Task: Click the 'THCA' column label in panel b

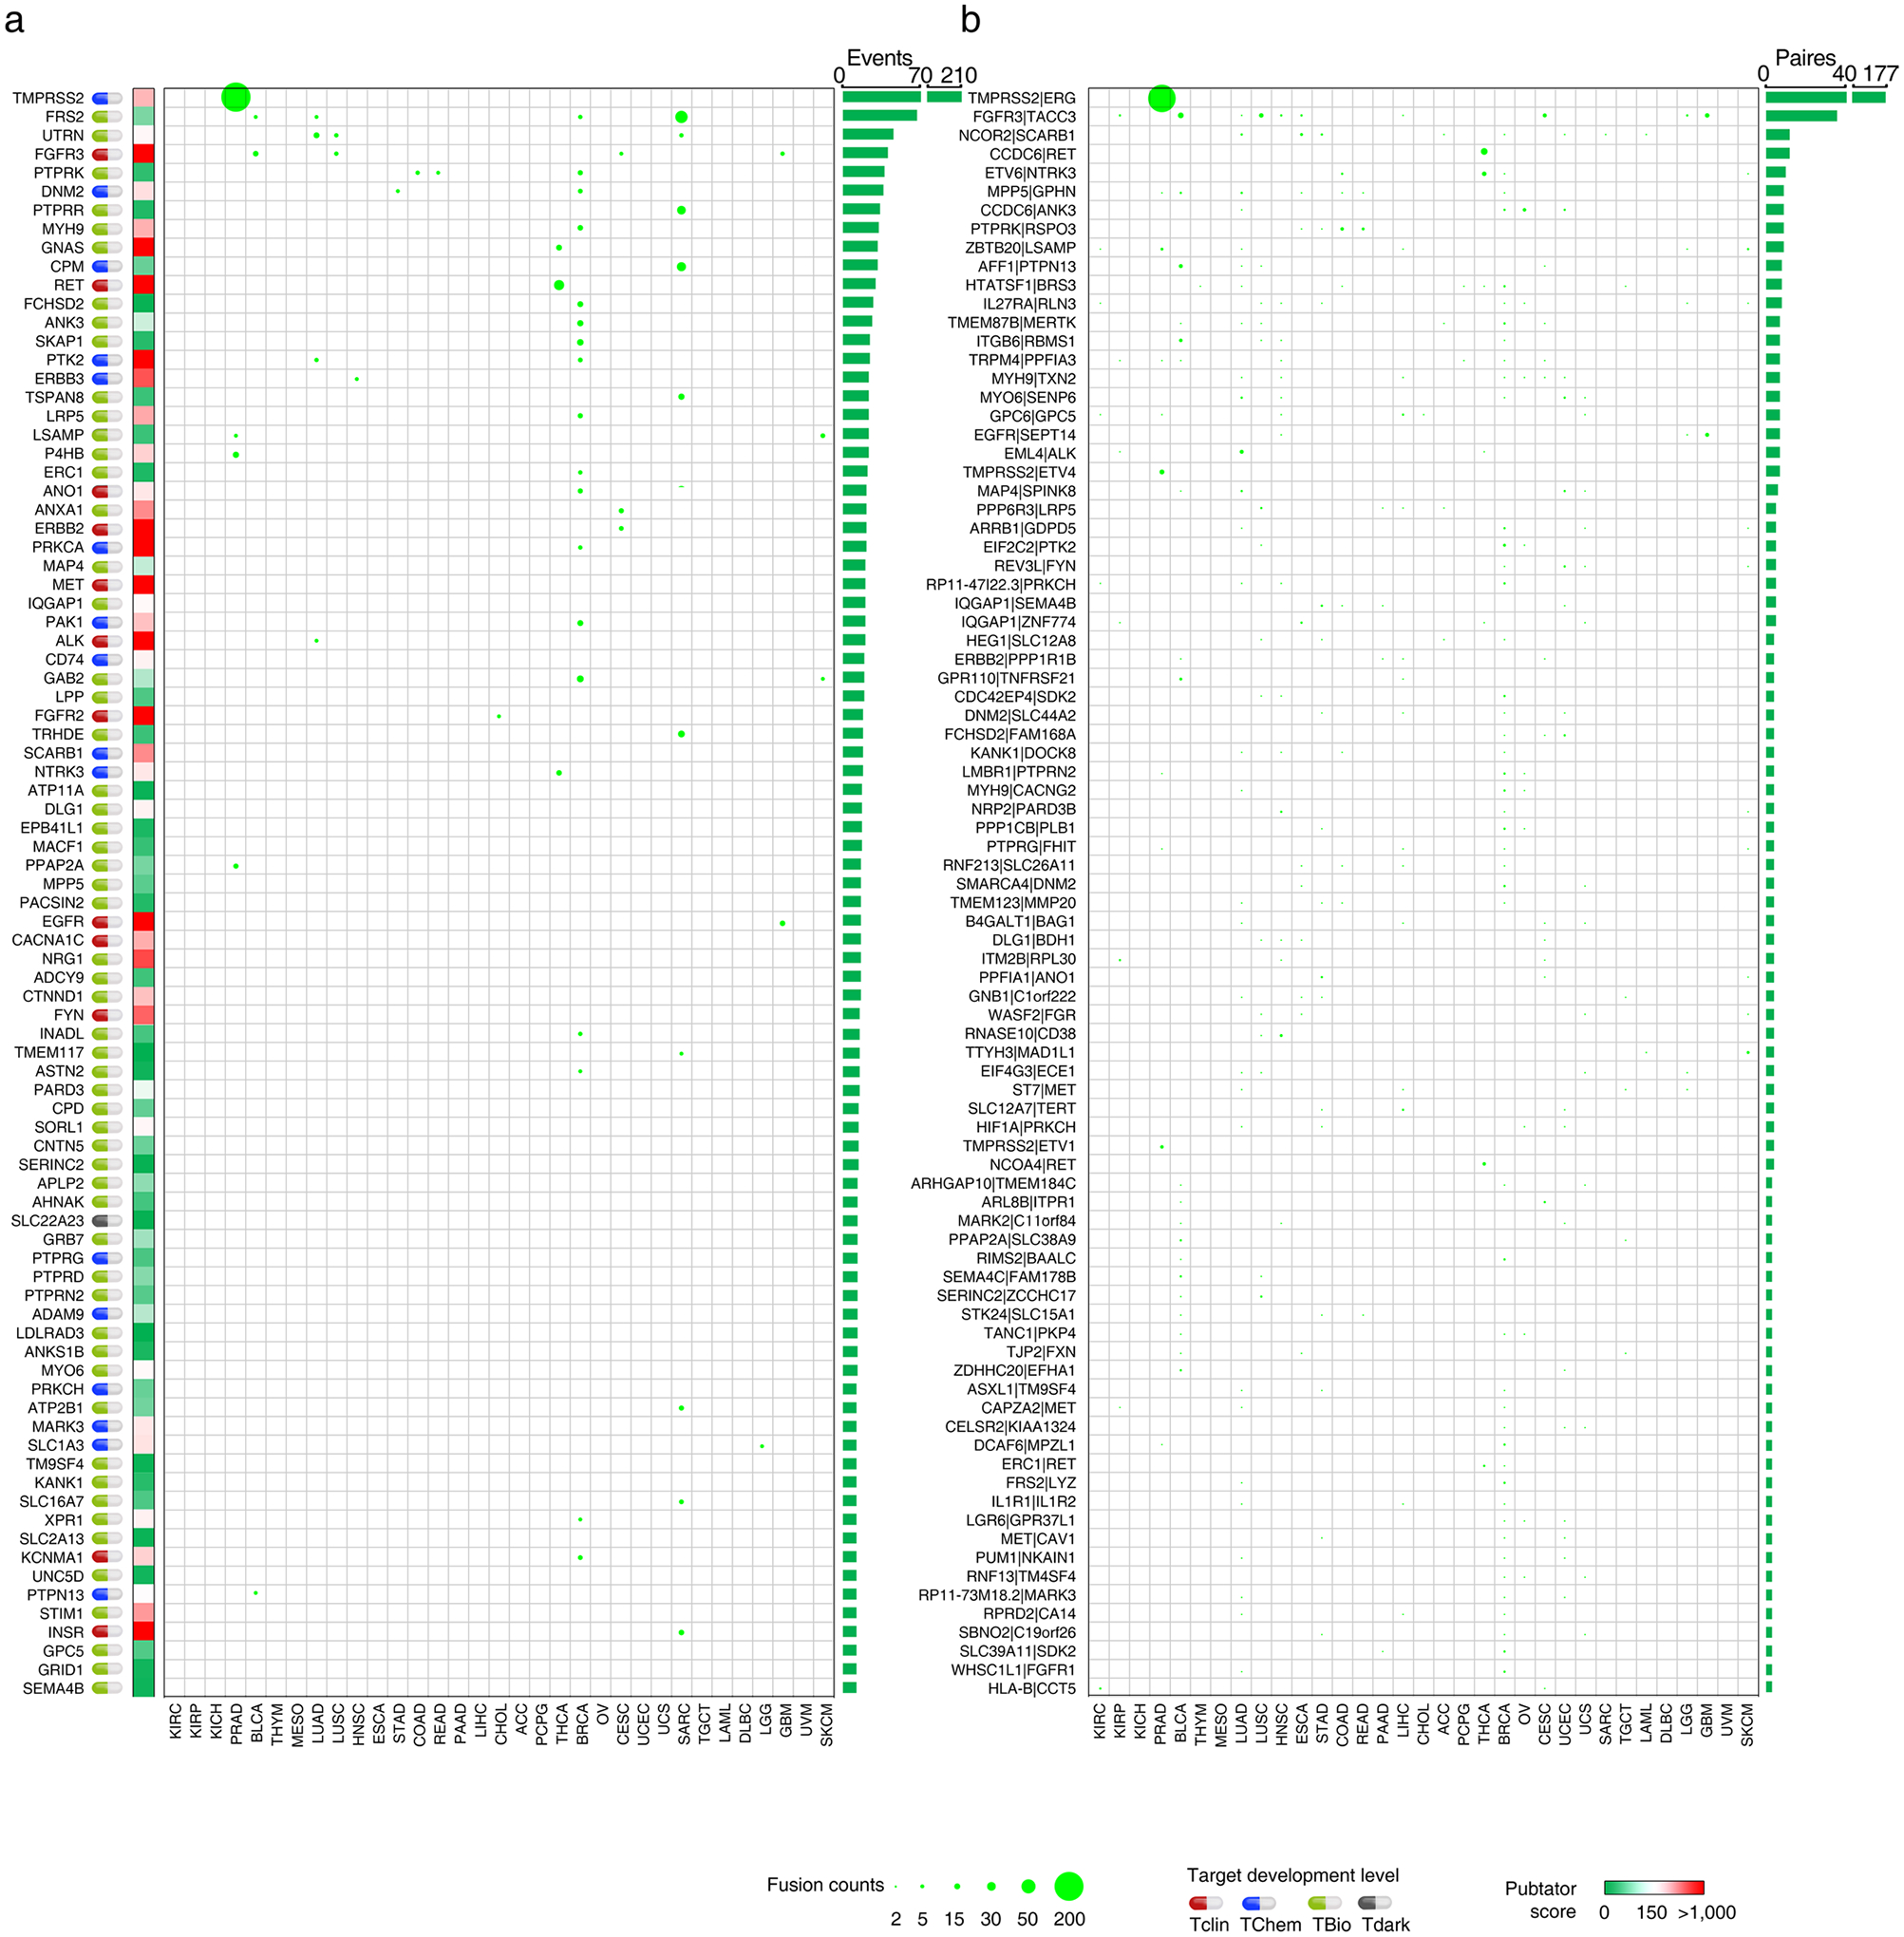Action: coord(1484,1725)
